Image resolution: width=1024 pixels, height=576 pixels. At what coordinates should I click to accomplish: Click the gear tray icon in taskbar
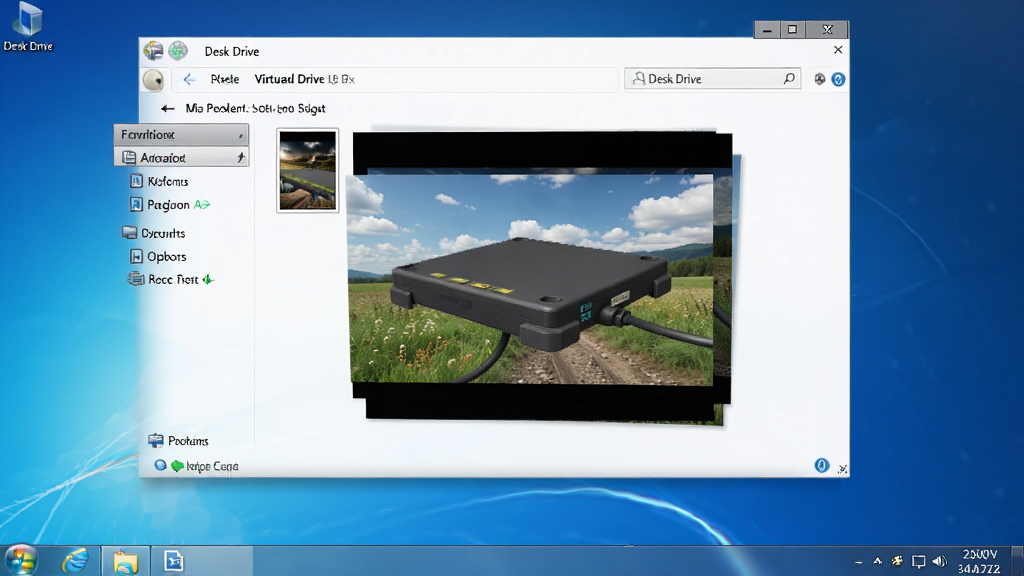[897, 561]
